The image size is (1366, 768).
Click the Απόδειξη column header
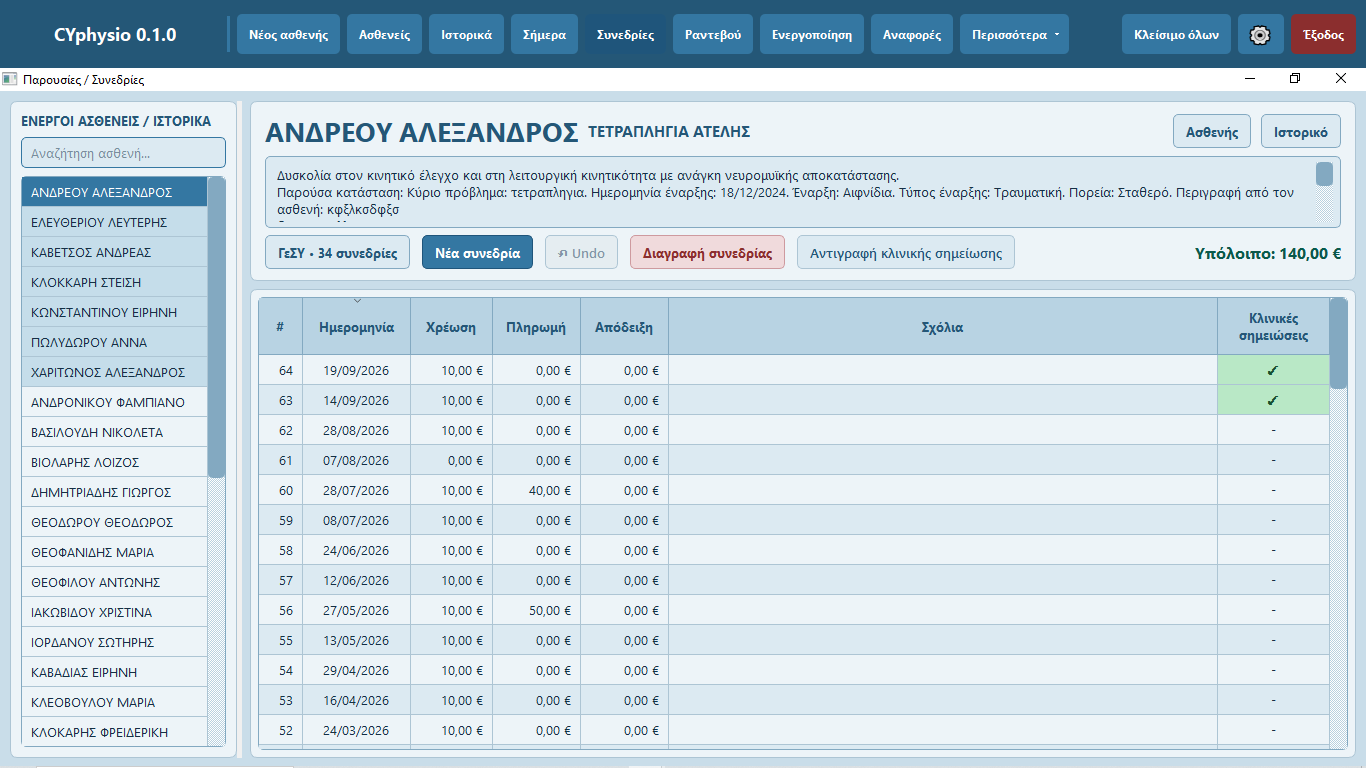pyautogui.click(x=624, y=327)
